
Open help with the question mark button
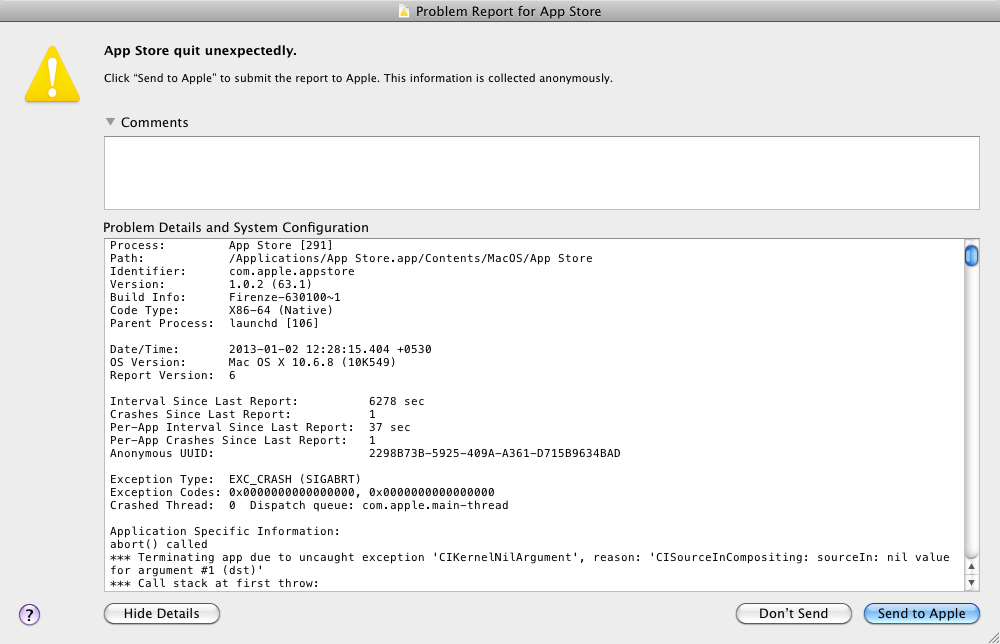29,615
